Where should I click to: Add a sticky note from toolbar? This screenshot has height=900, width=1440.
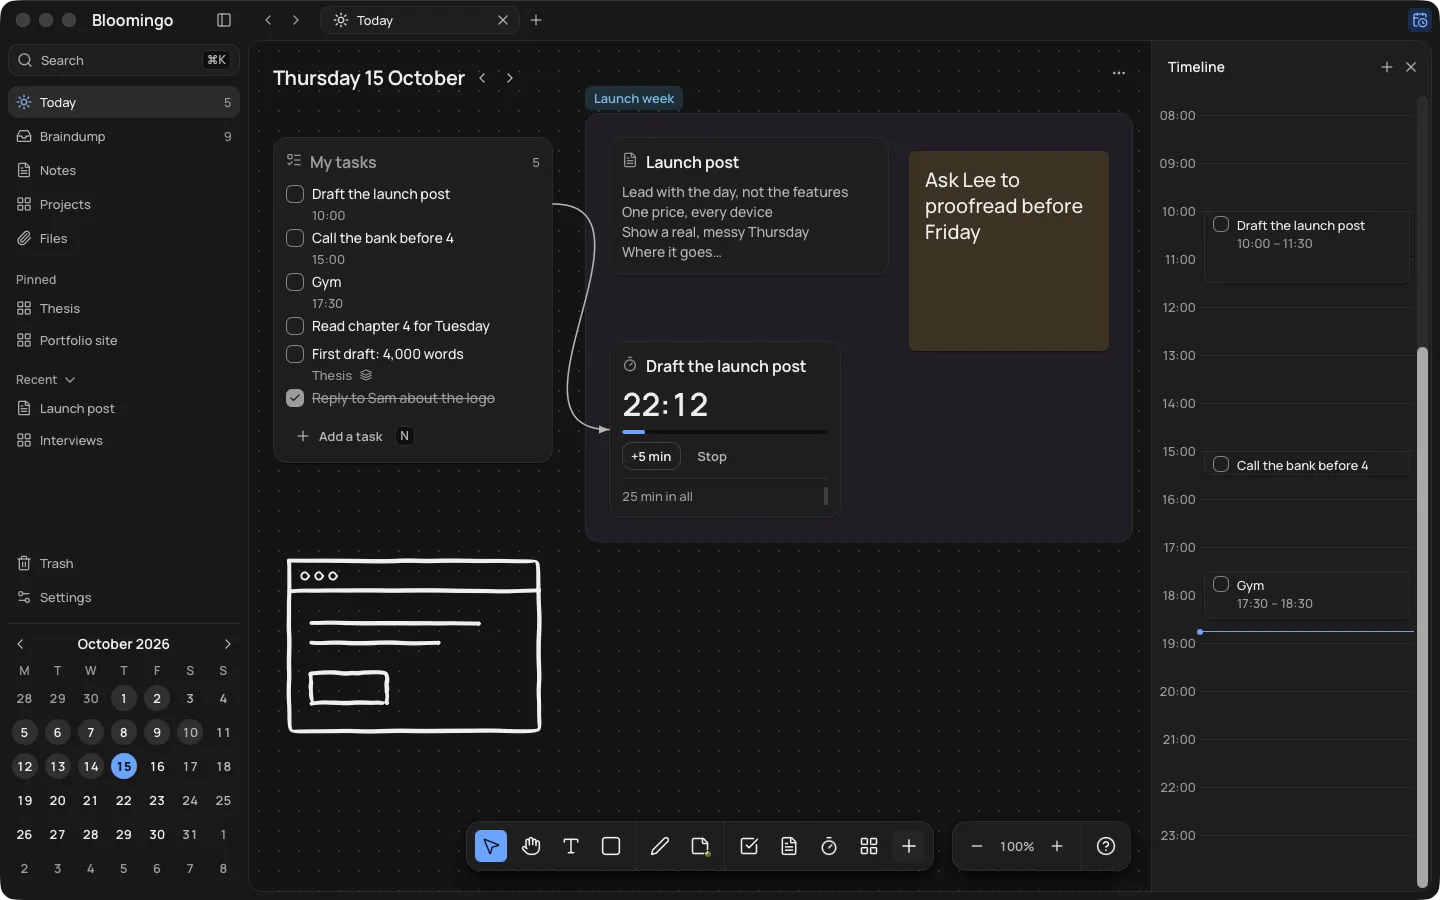(x=700, y=846)
